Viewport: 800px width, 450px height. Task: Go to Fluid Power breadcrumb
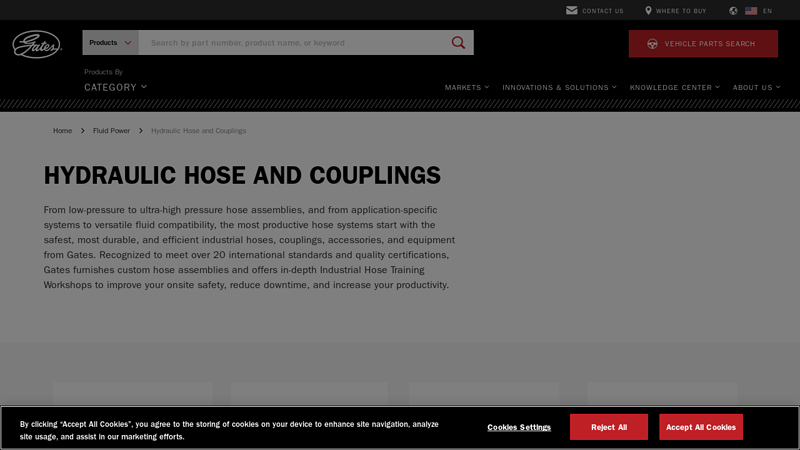[x=111, y=131]
